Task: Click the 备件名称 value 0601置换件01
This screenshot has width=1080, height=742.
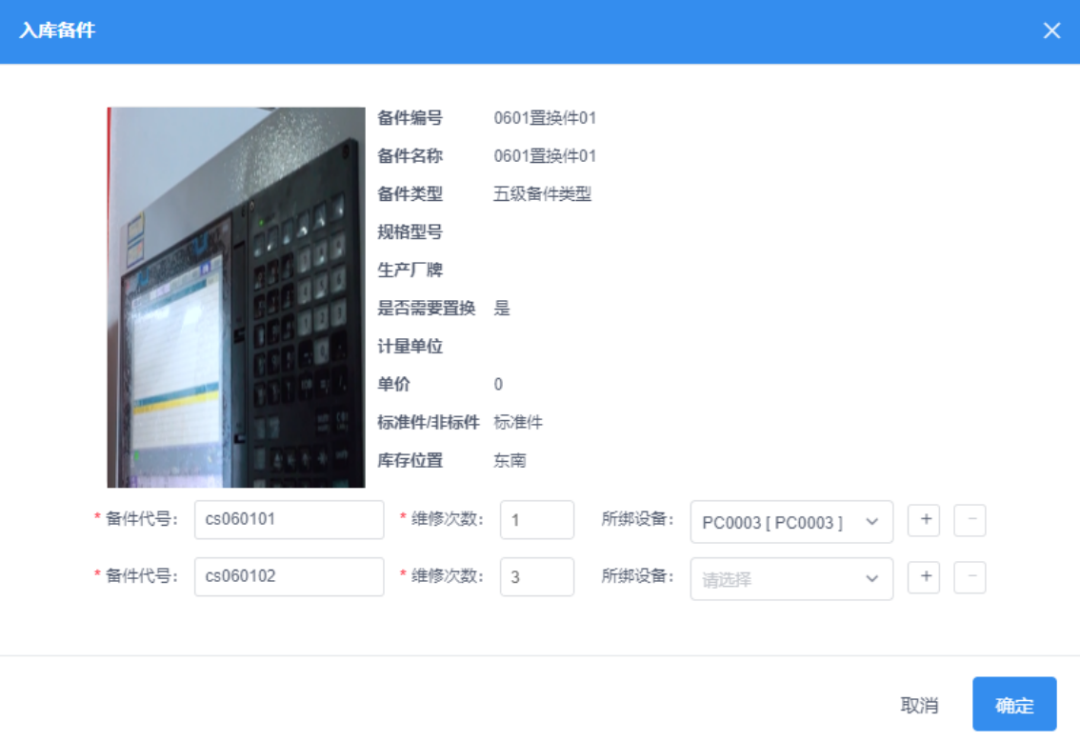Action: (545, 156)
